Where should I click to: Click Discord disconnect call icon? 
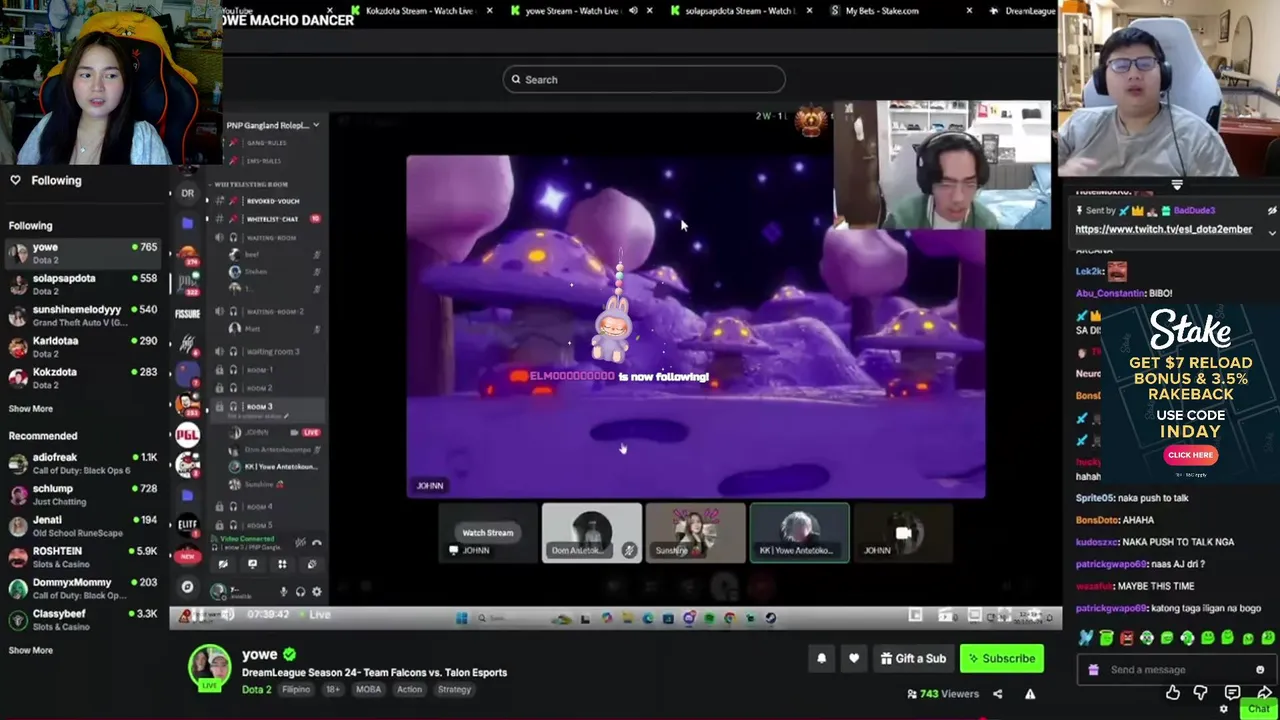coord(316,543)
